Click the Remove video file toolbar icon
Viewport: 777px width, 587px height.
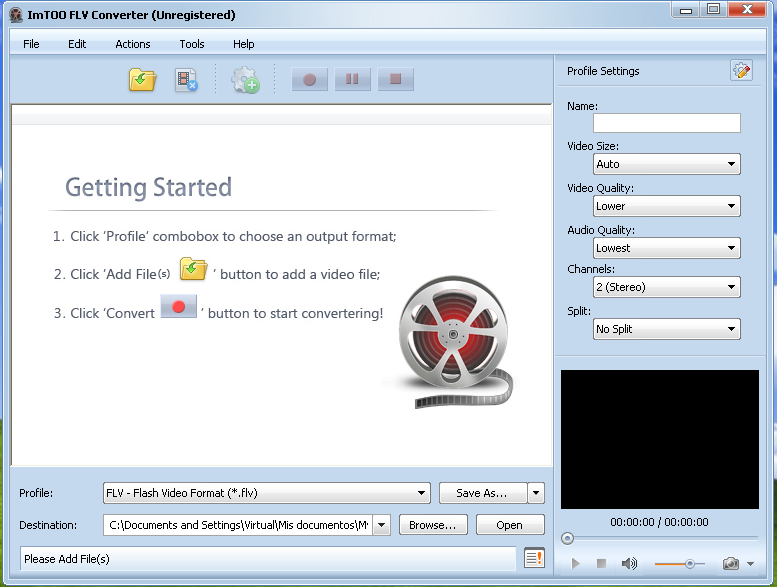coord(186,80)
